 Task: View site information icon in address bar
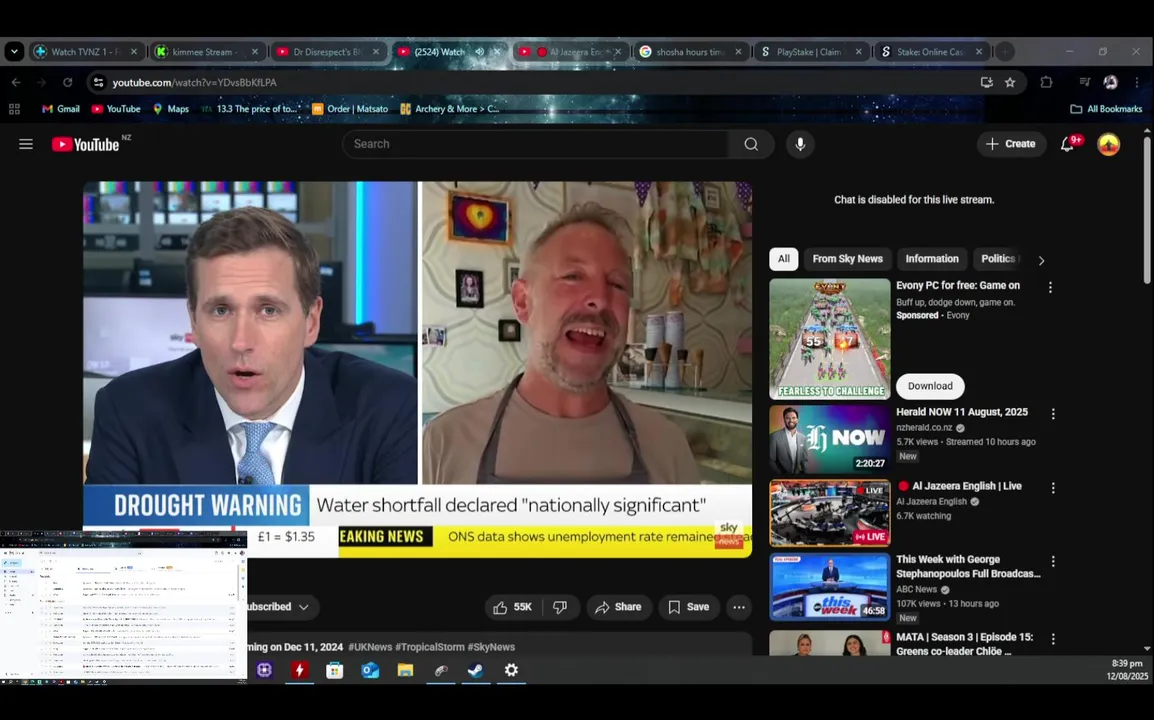pyautogui.click(x=98, y=82)
